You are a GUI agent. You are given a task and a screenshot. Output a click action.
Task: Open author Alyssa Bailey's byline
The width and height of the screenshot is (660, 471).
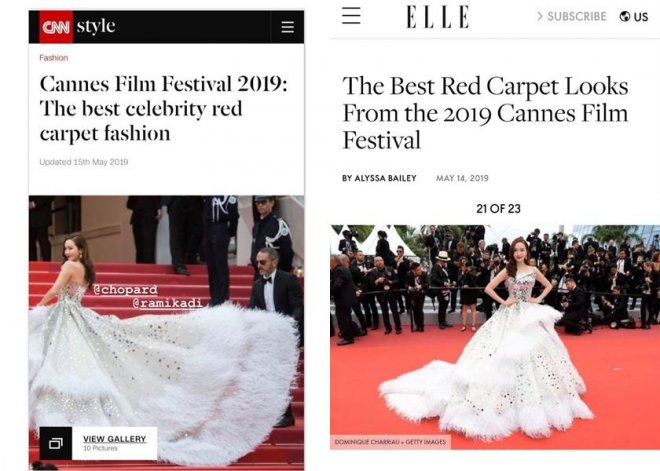[x=379, y=178]
